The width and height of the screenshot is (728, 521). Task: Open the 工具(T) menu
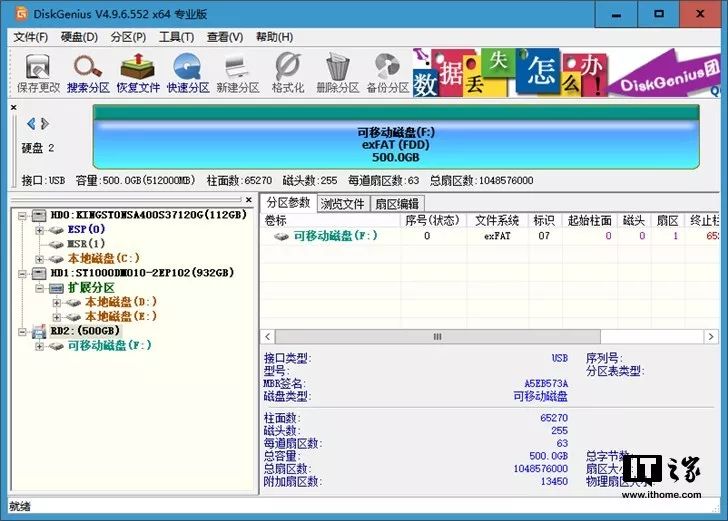tap(176, 37)
